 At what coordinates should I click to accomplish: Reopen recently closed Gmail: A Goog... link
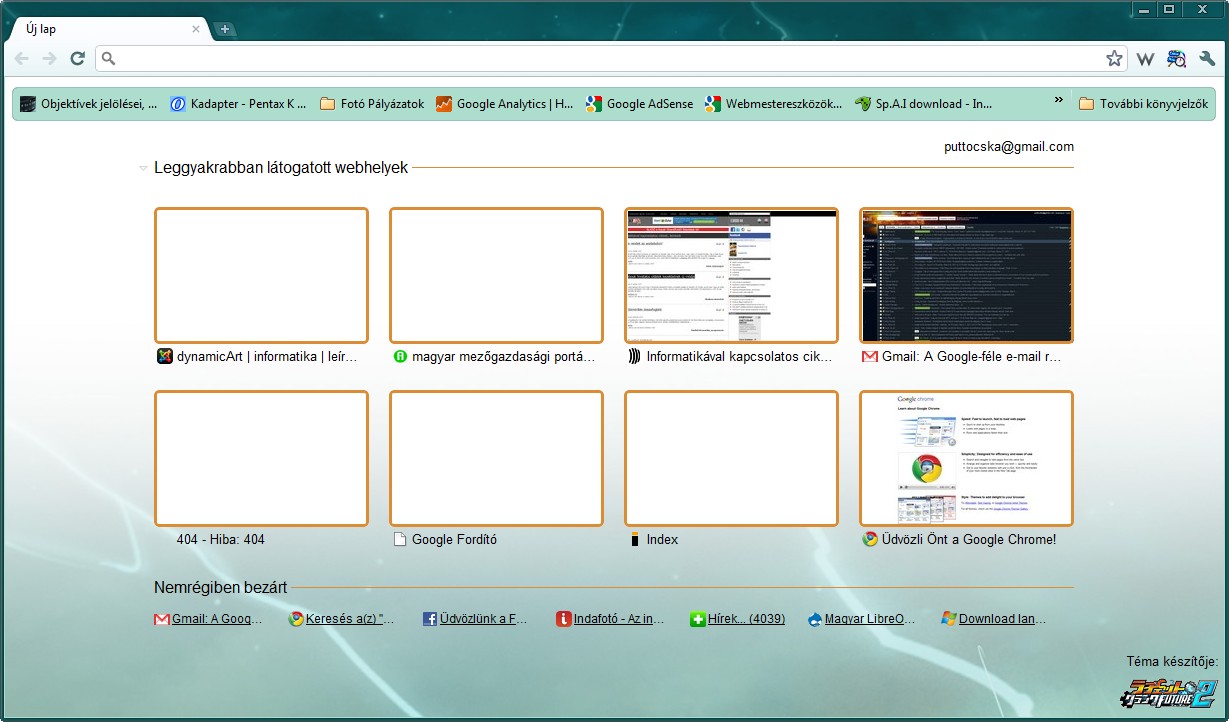(217, 619)
